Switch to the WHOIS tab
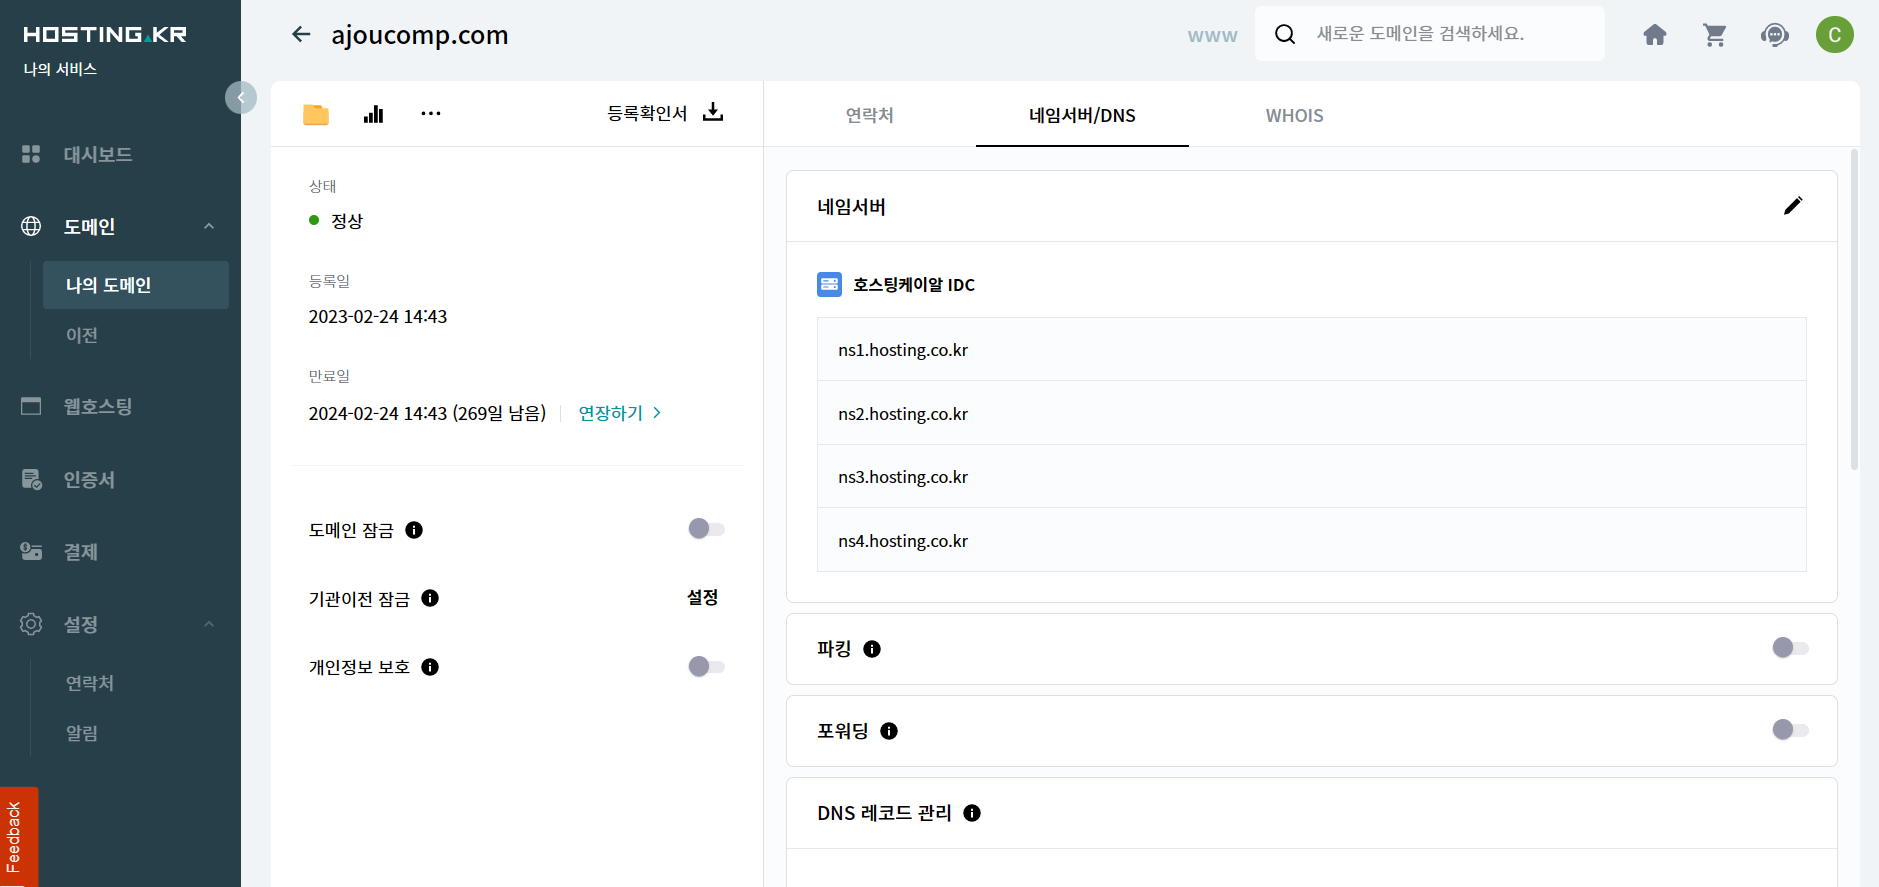 [x=1294, y=116]
